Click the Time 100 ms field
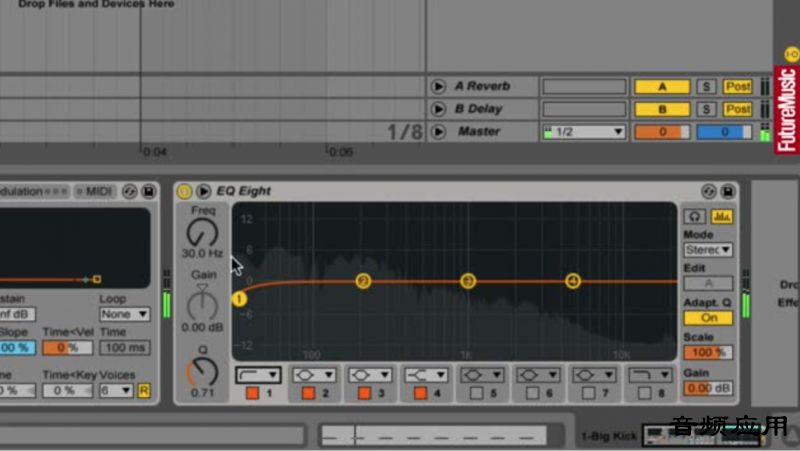This screenshot has width=800, height=451. pos(125,348)
